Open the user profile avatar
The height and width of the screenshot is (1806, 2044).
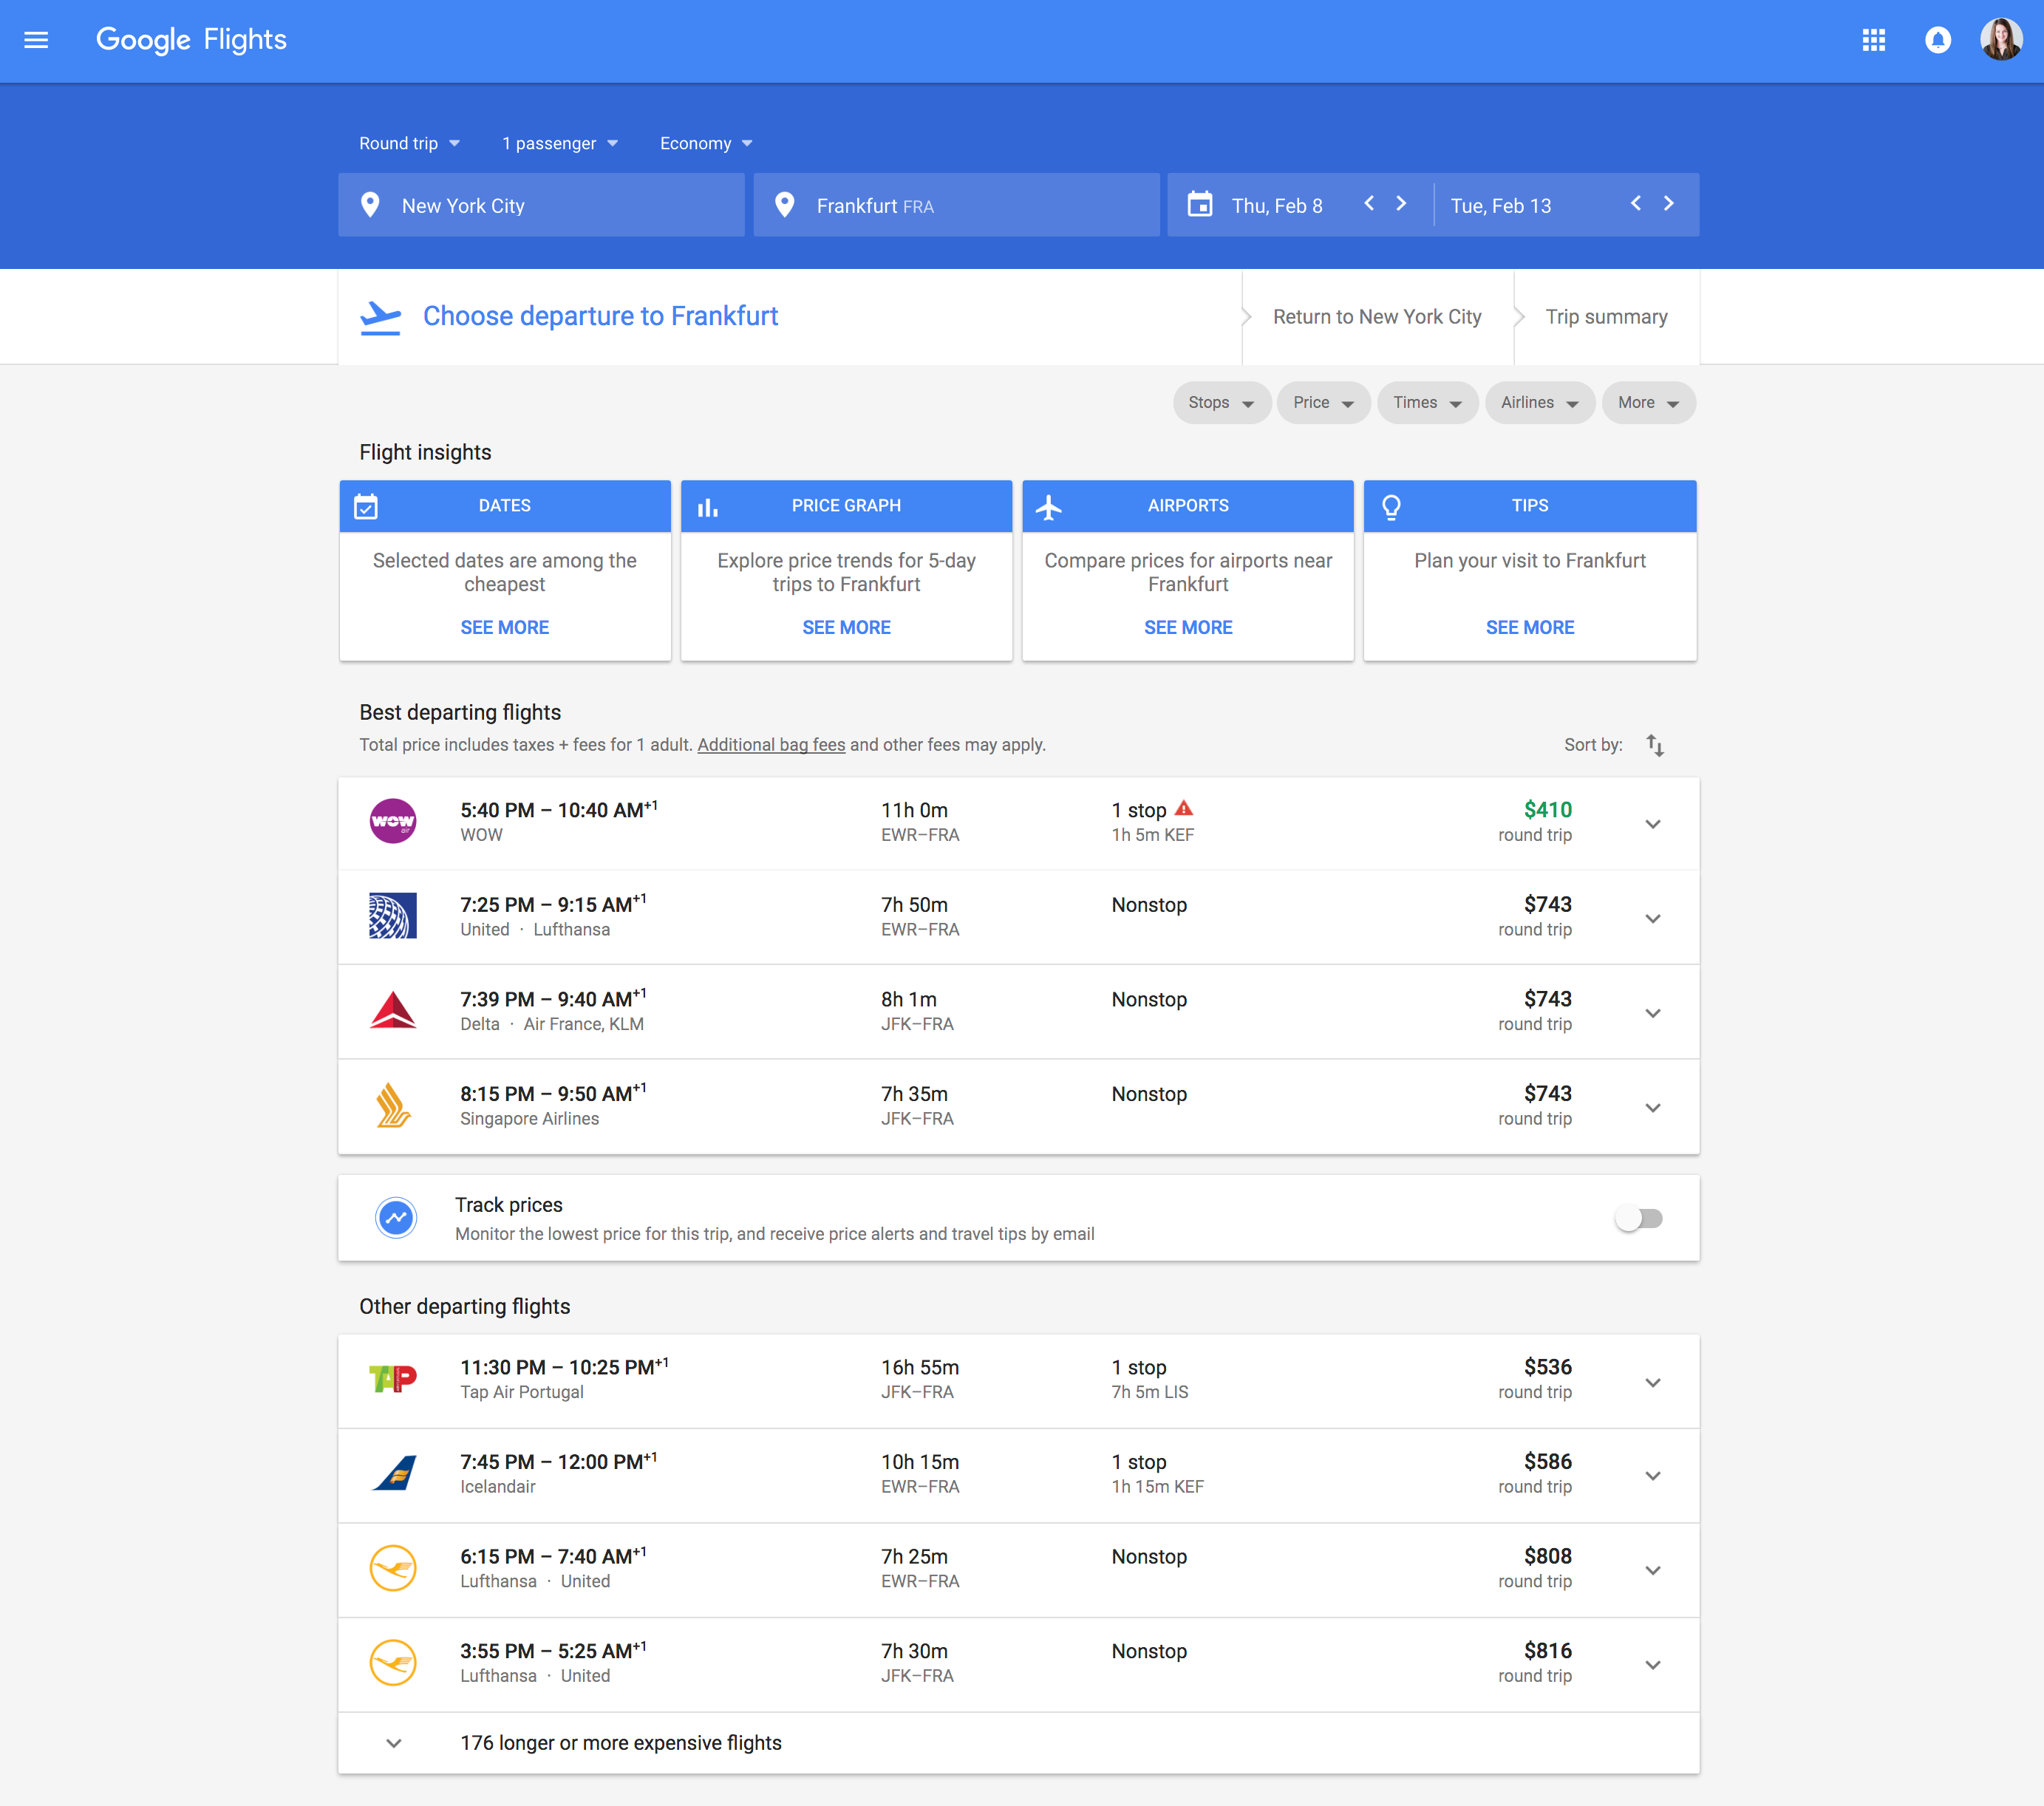(x=2001, y=40)
